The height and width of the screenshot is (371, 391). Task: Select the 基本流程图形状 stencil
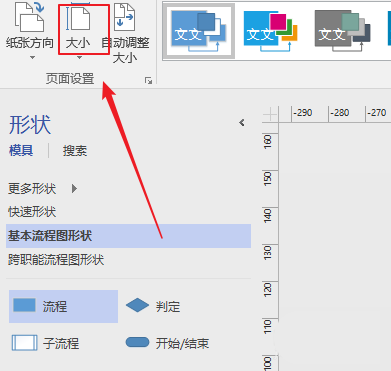128,236
